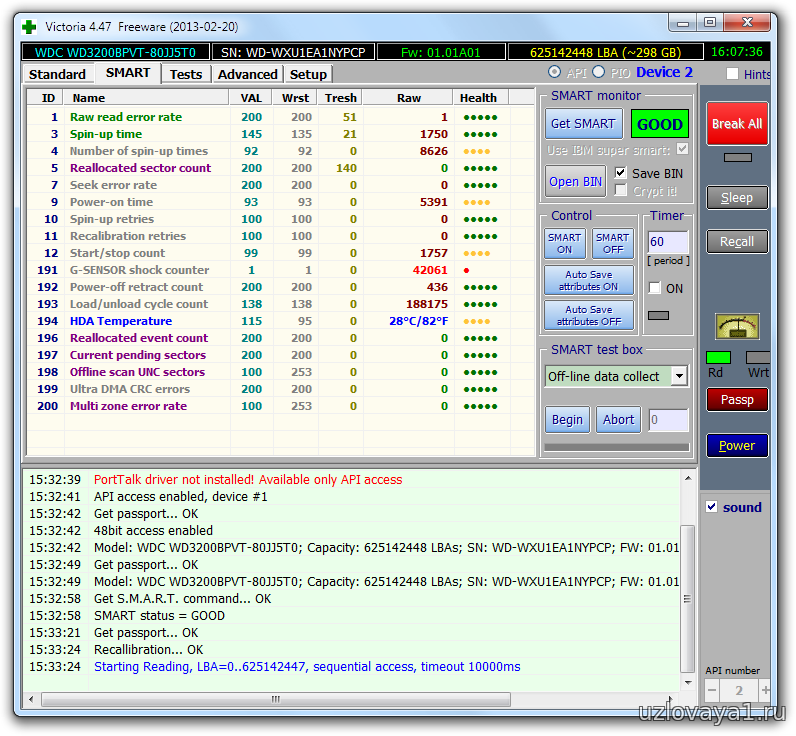
Task: Open the Tests tab
Action: [186, 75]
